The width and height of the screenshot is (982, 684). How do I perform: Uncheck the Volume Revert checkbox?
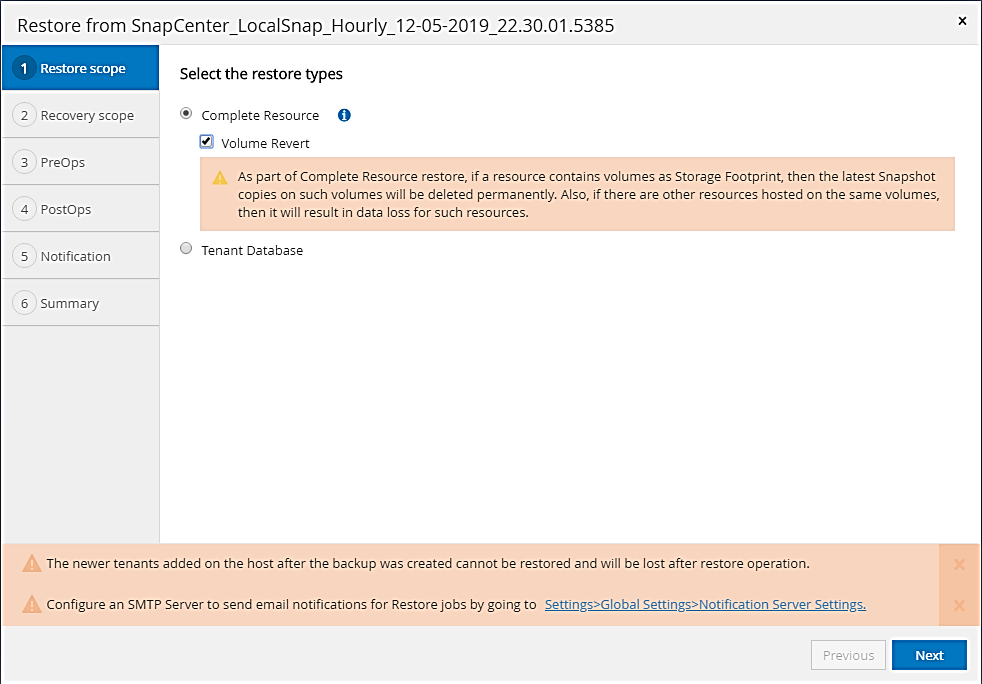(206, 142)
